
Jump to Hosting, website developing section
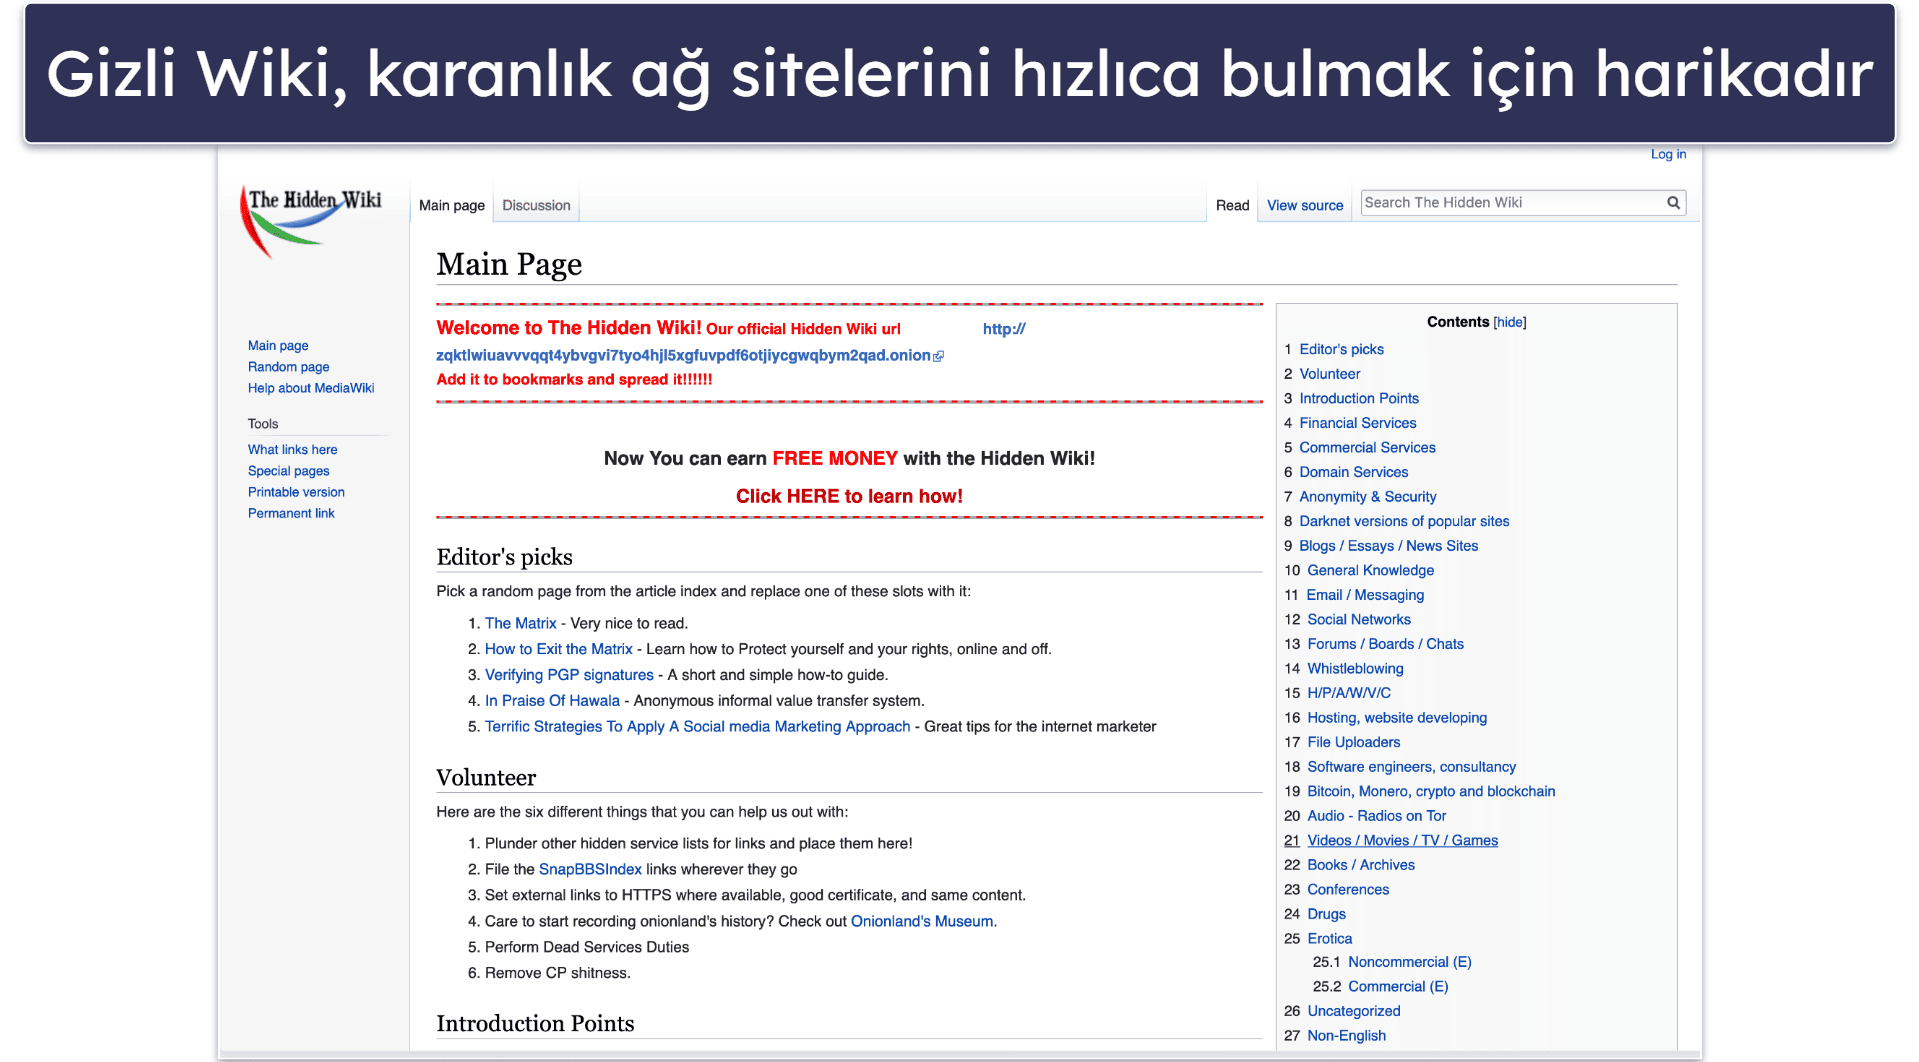[x=1397, y=718]
